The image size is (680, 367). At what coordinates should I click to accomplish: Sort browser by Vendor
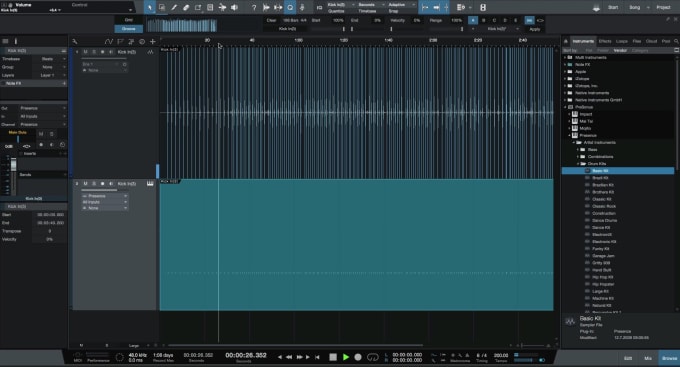tap(620, 50)
